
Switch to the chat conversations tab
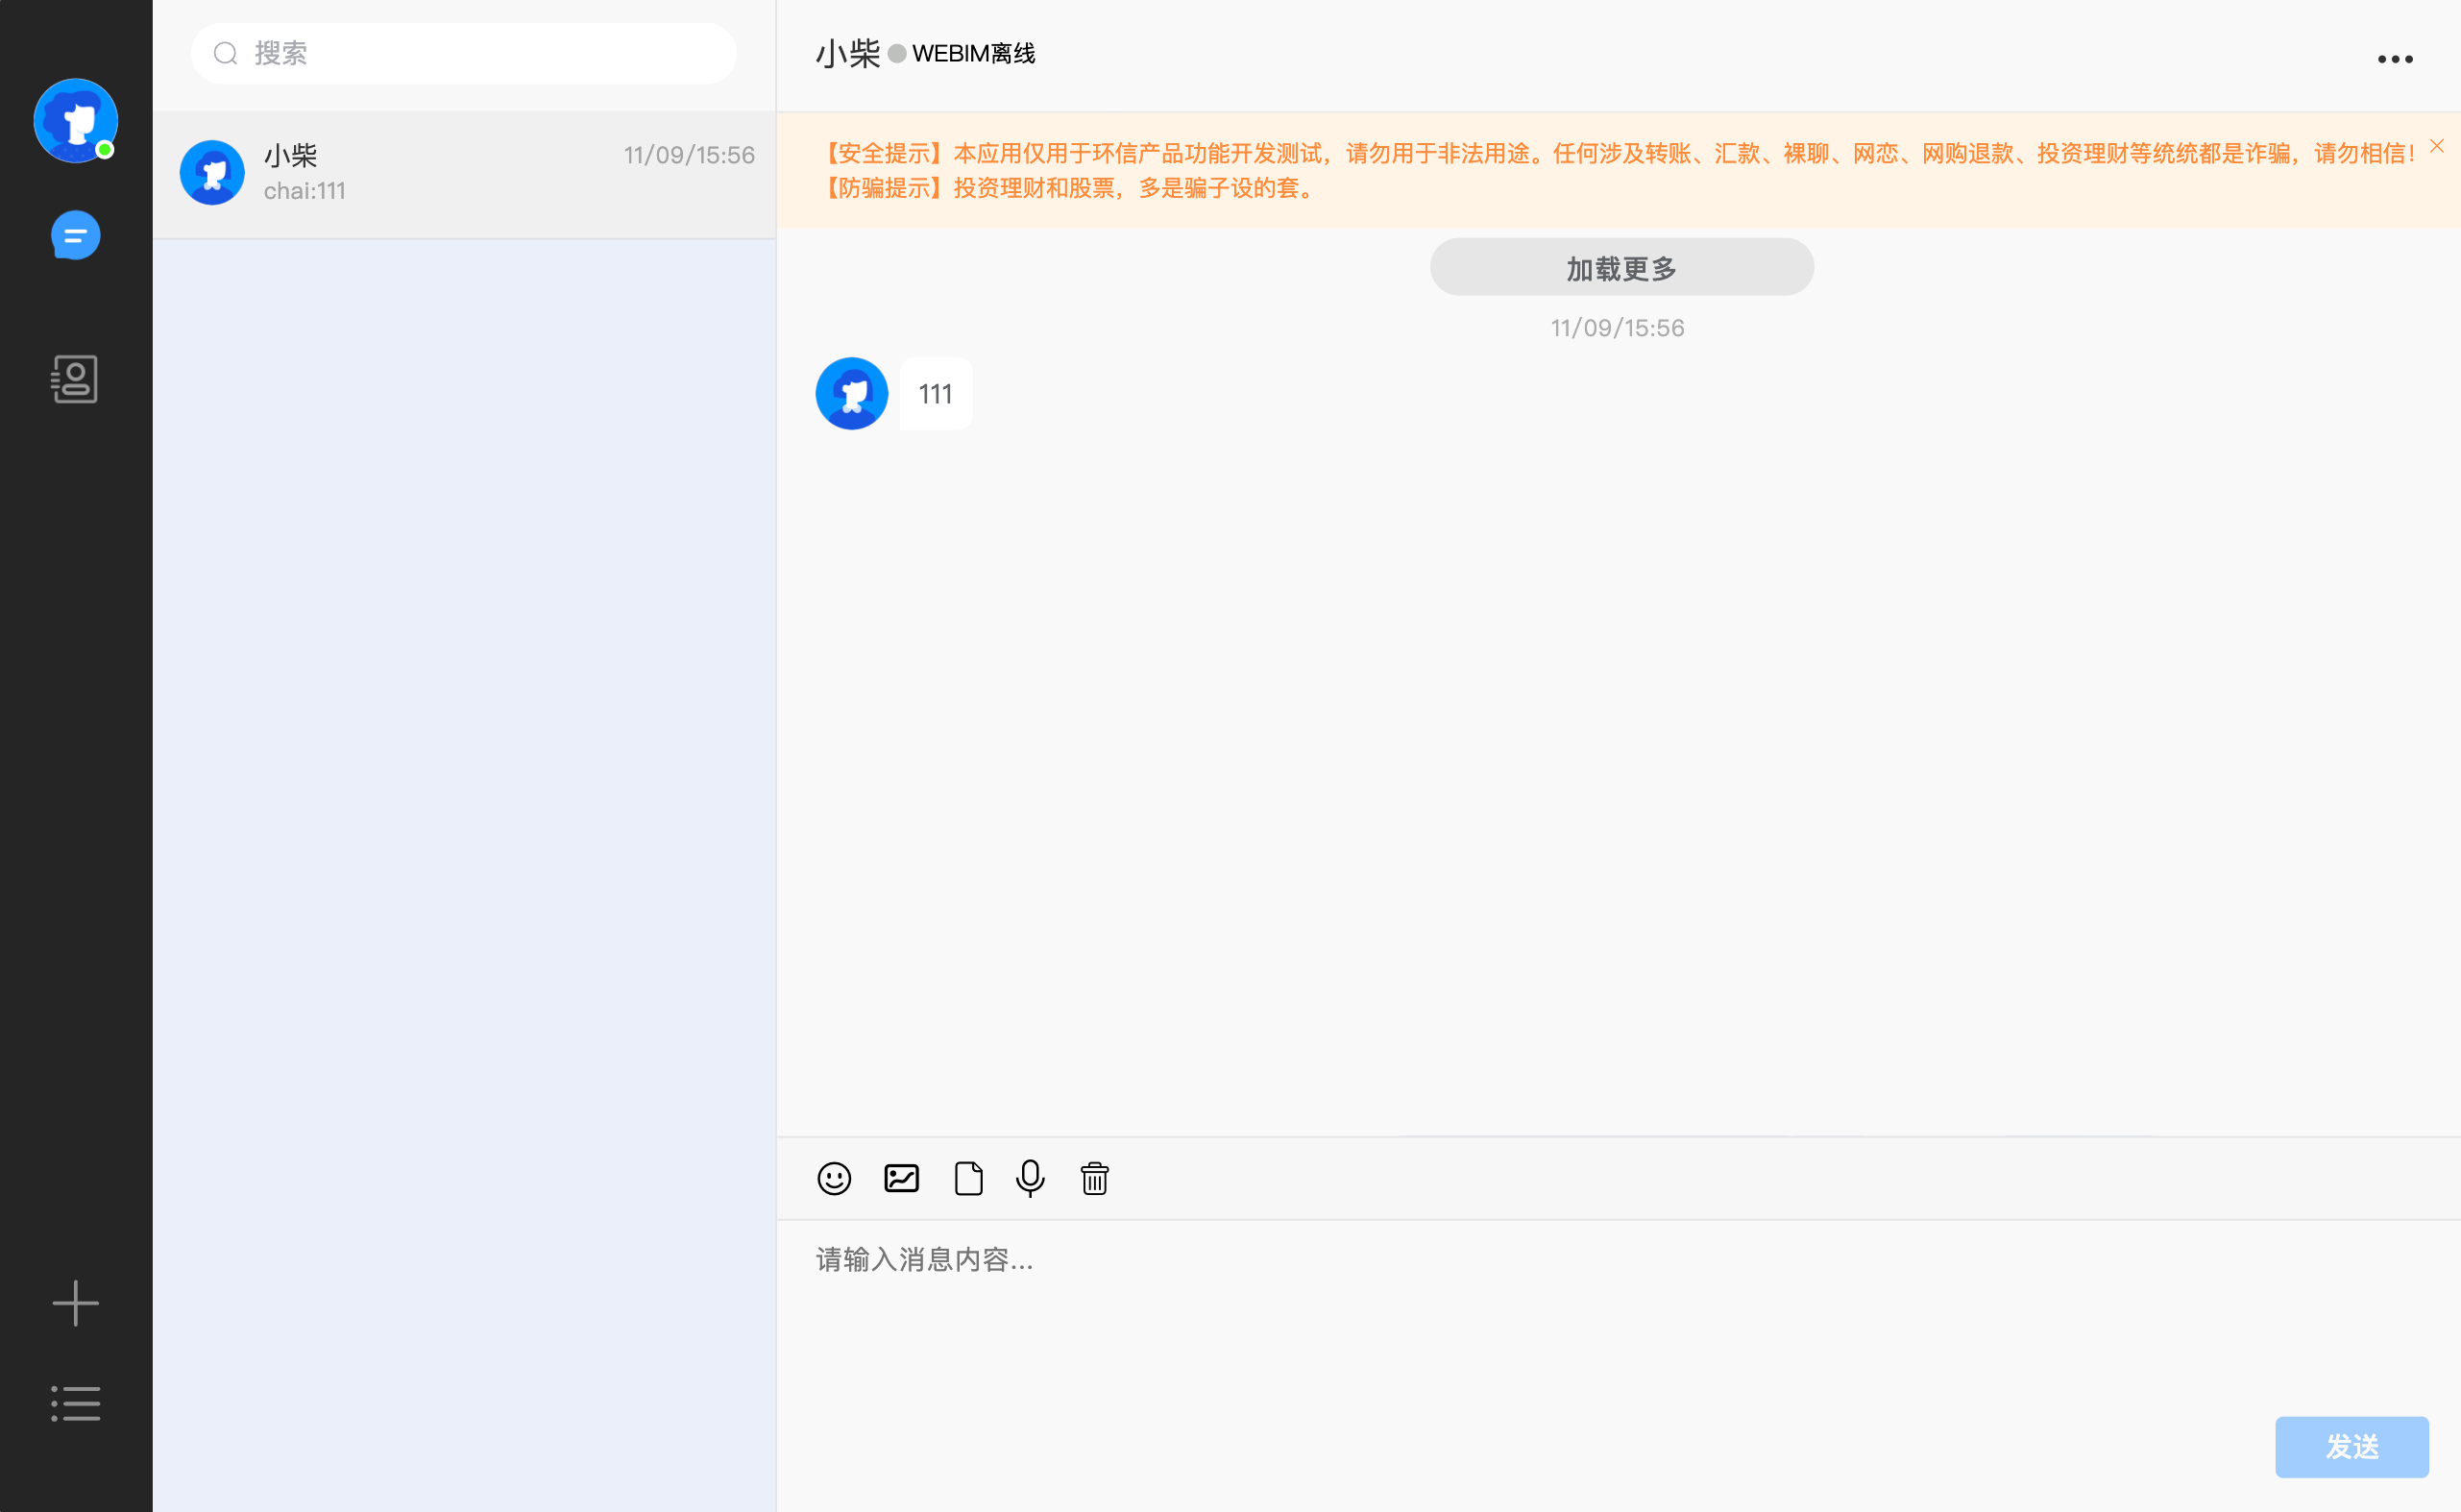(75, 236)
